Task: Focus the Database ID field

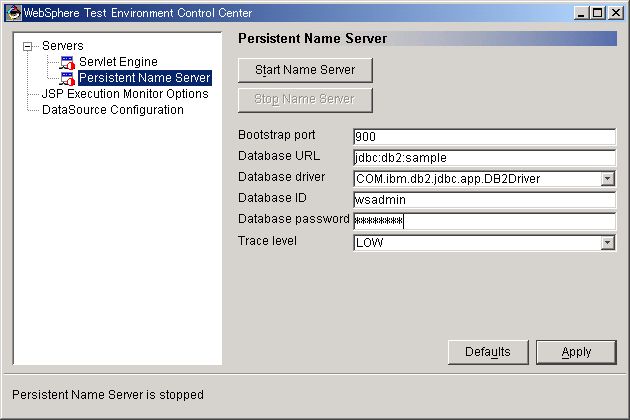Action: click(x=484, y=200)
